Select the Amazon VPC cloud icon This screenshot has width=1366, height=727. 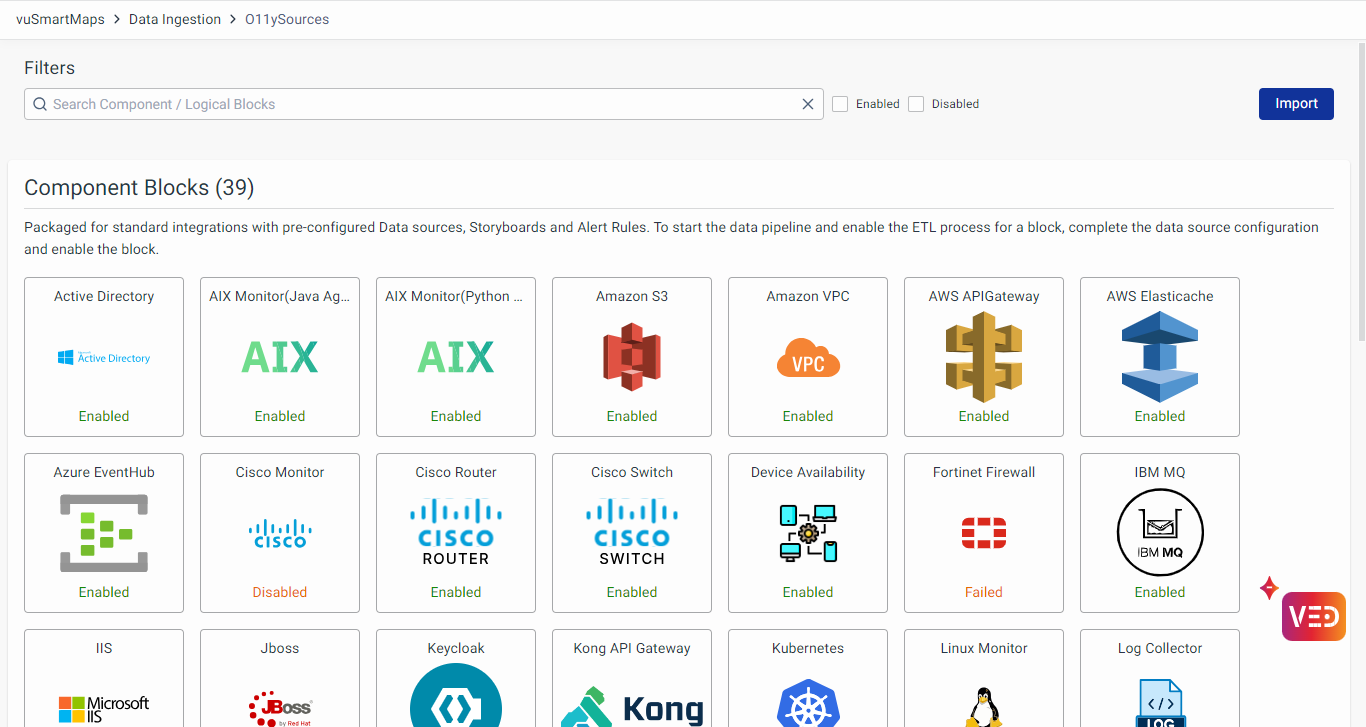(x=808, y=357)
